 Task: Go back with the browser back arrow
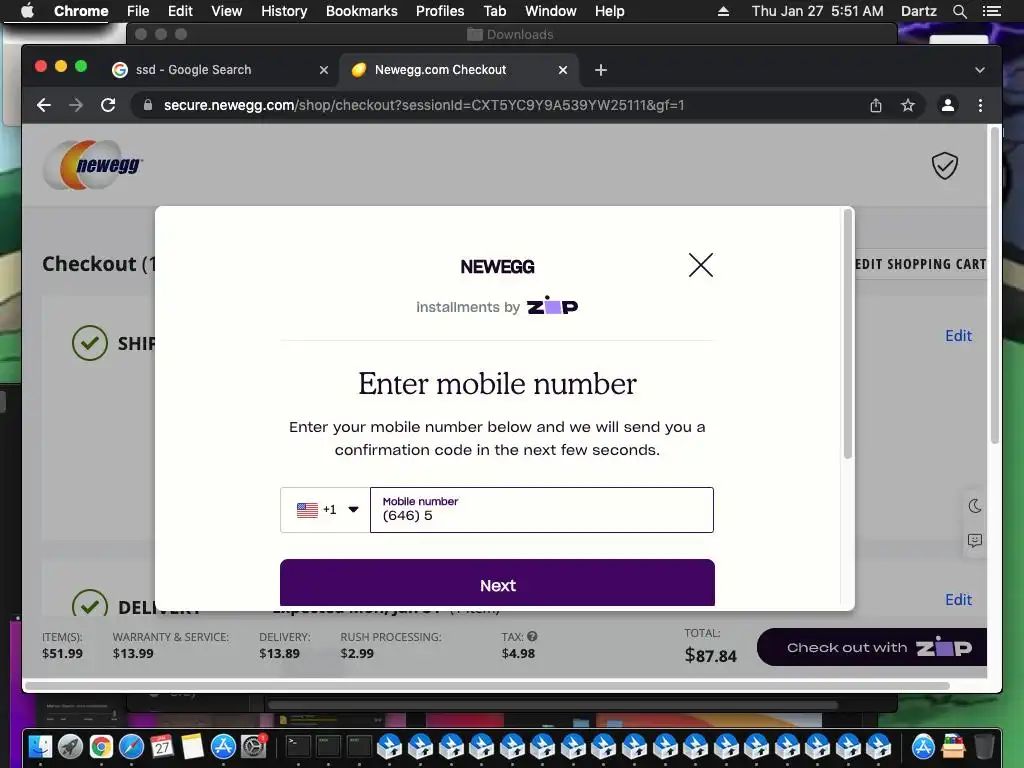click(44, 105)
